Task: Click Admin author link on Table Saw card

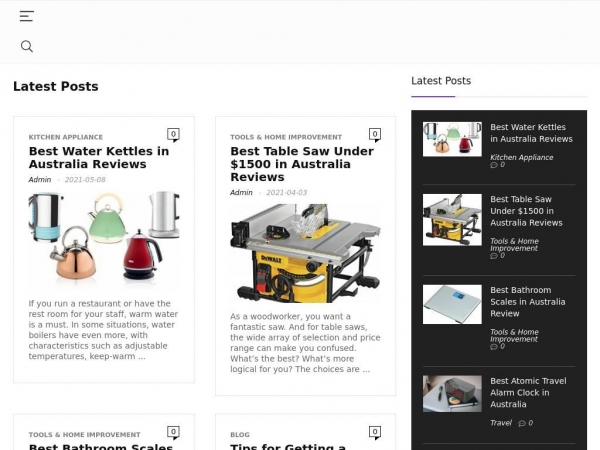Action: pyautogui.click(x=241, y=192)
